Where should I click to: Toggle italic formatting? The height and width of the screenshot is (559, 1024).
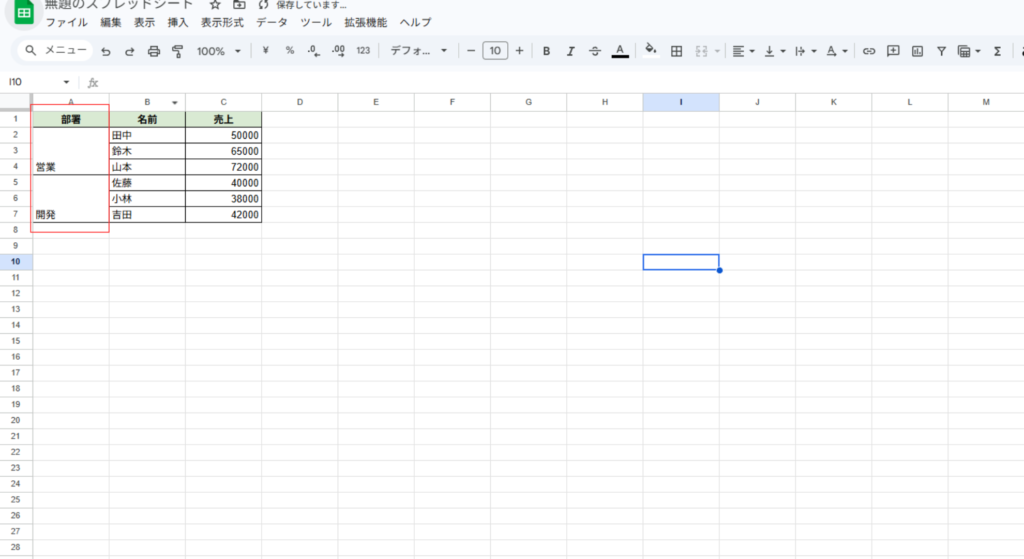[571, 51]
